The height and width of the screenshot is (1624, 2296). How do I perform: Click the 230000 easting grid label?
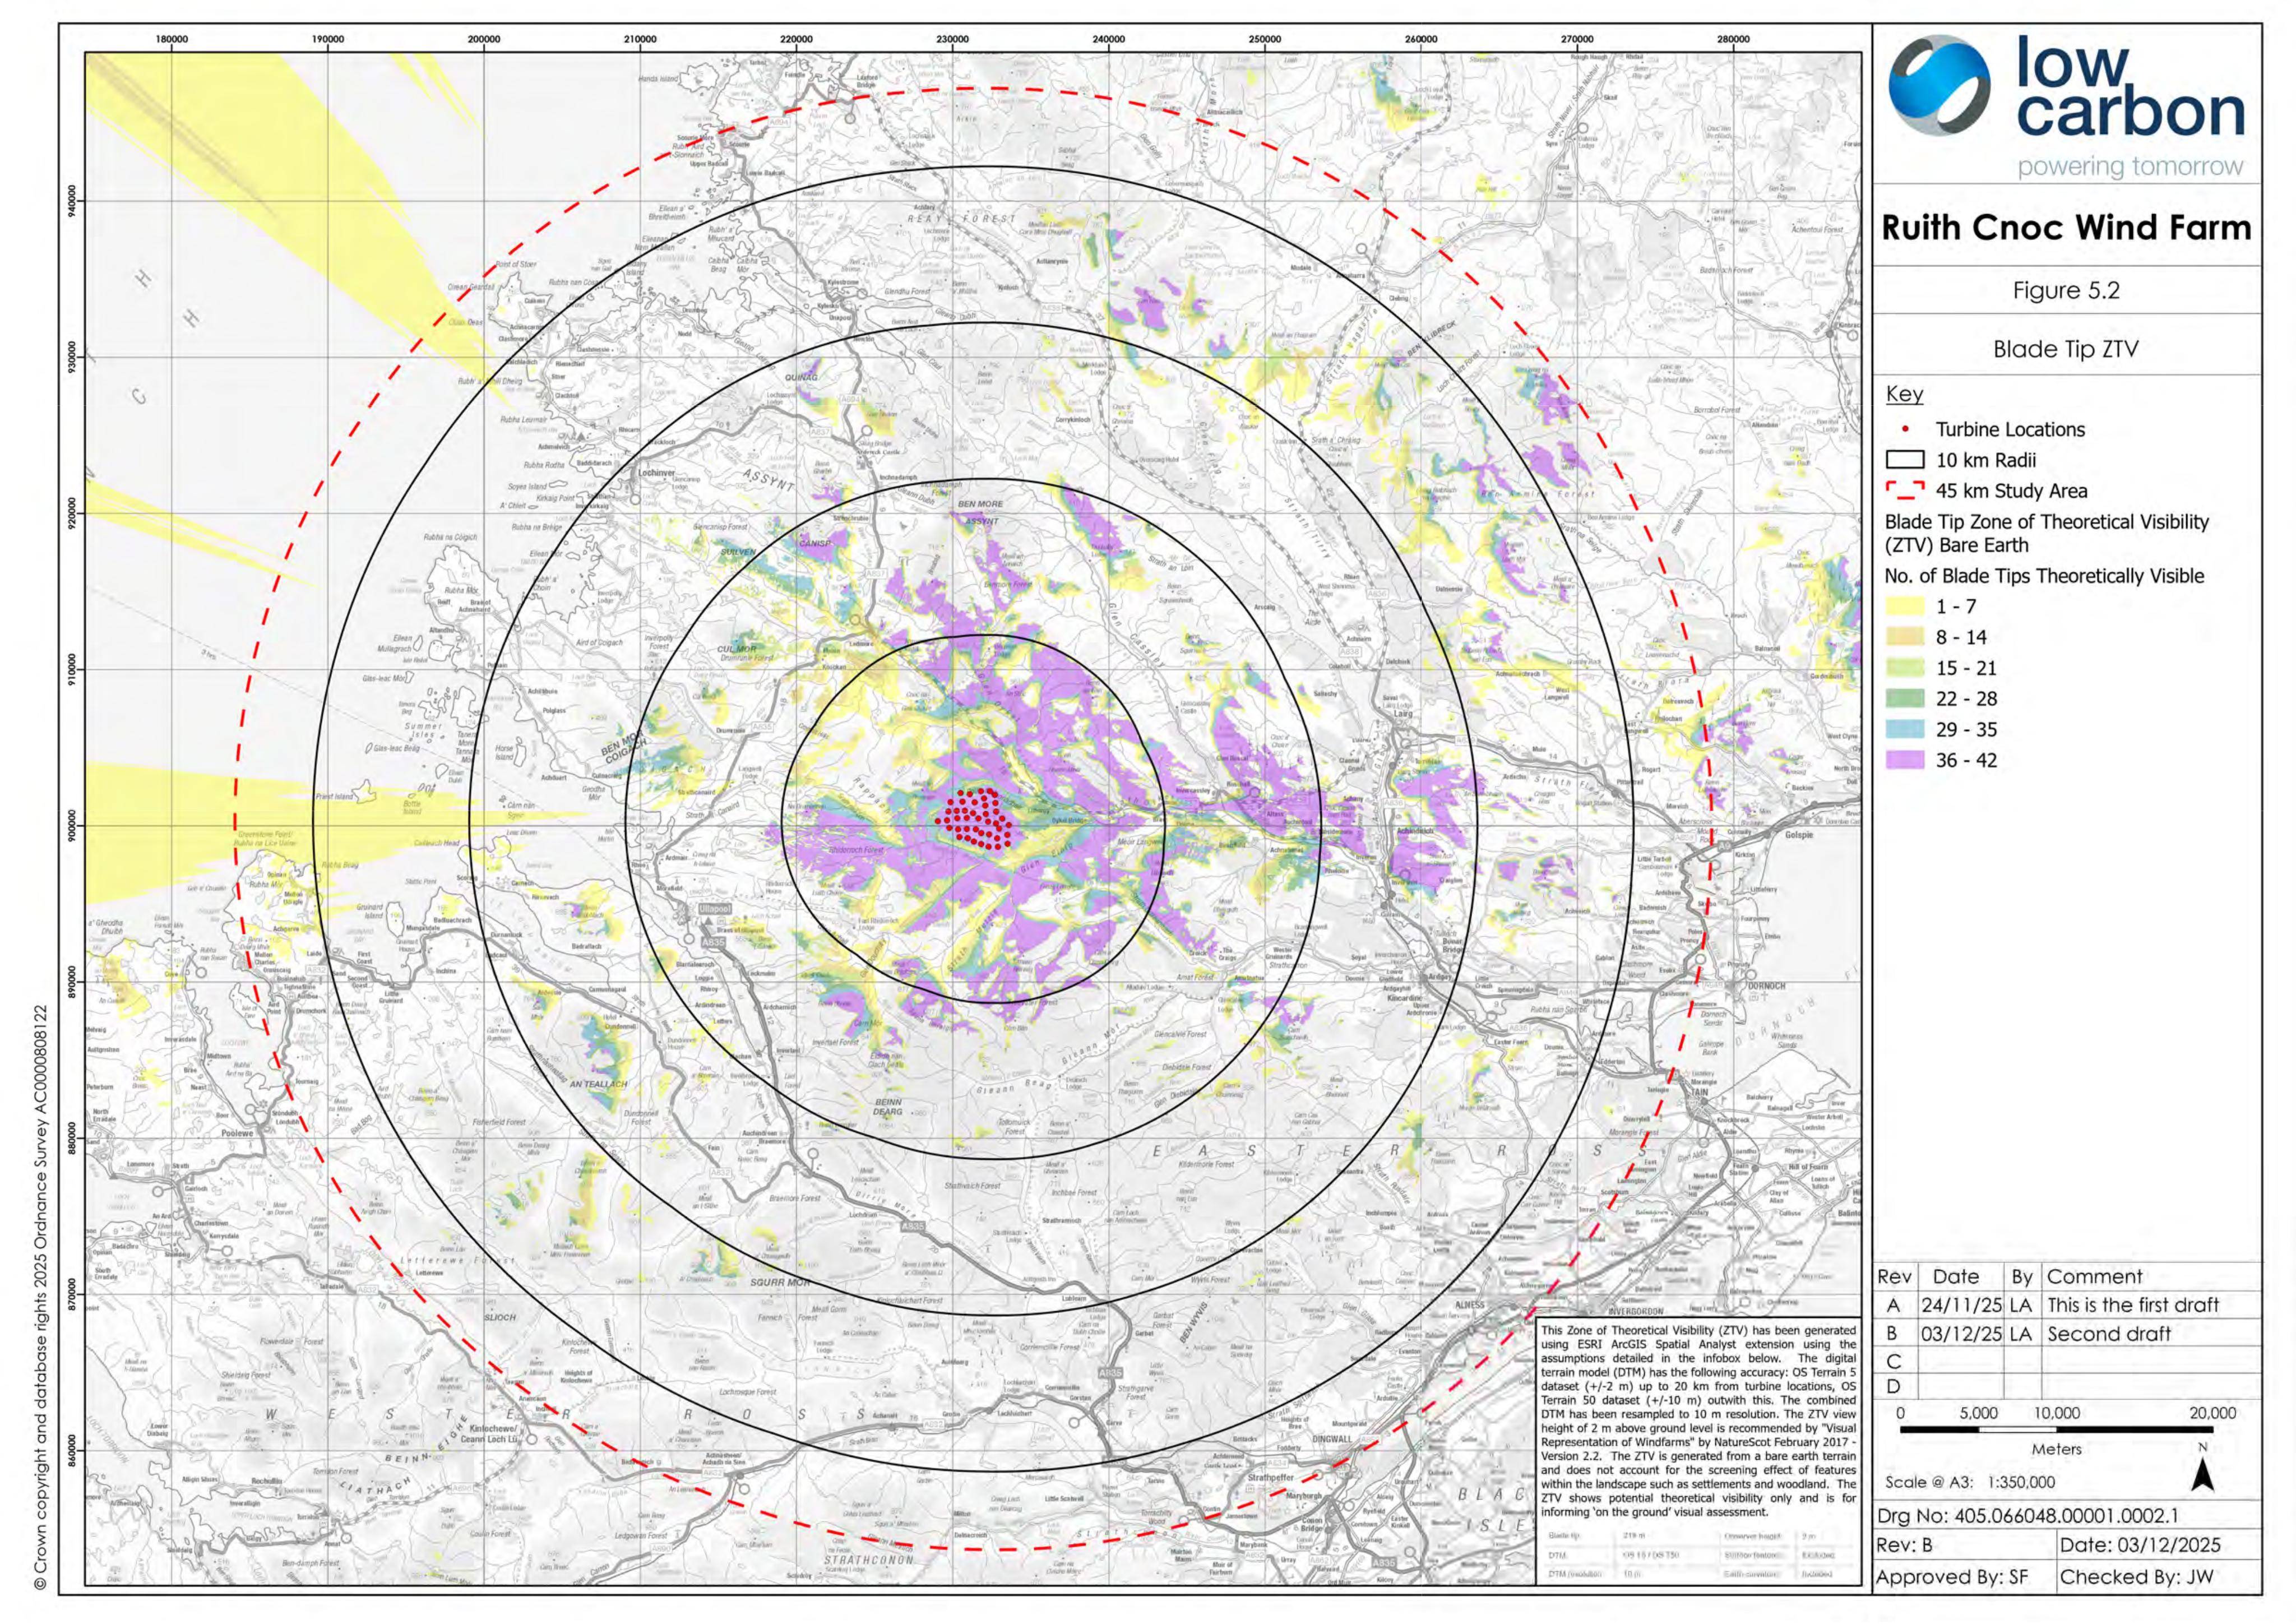tap(952, 39)
